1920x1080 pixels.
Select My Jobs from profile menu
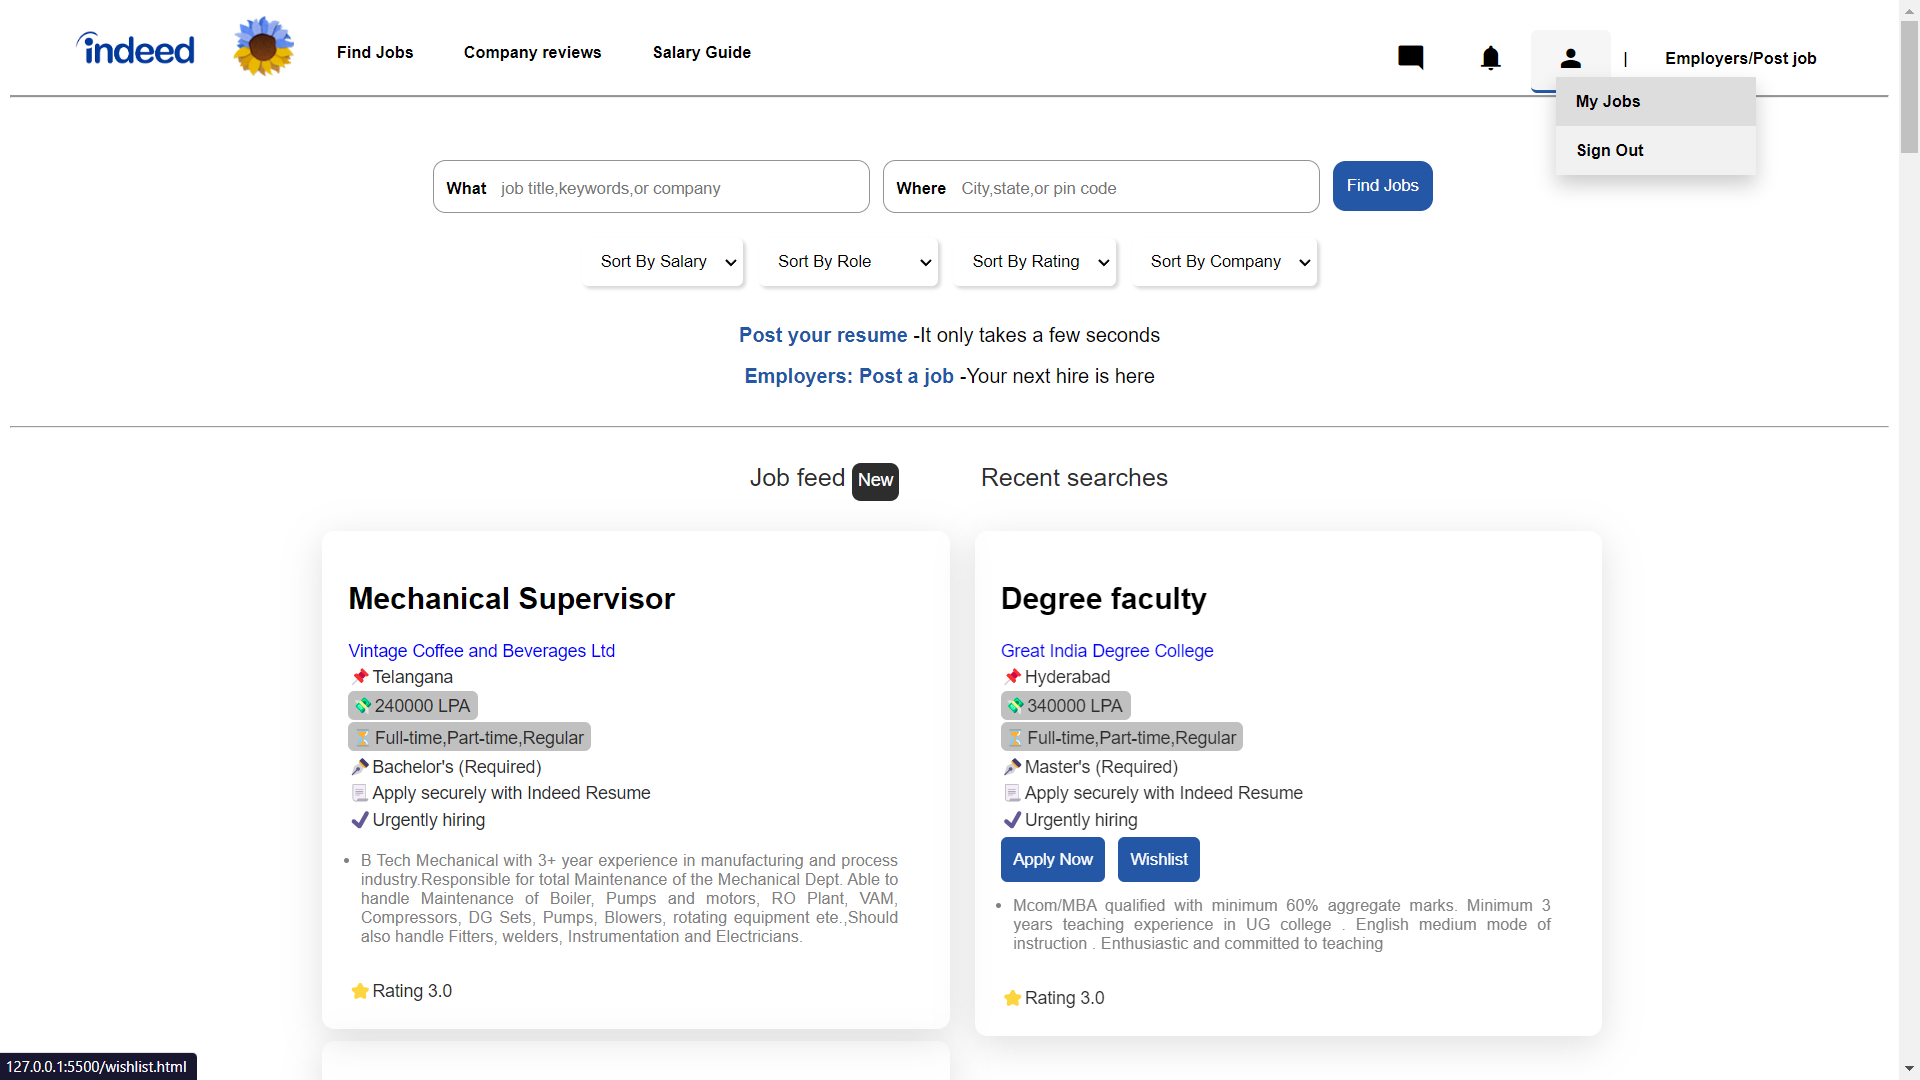coord(1655,101)
